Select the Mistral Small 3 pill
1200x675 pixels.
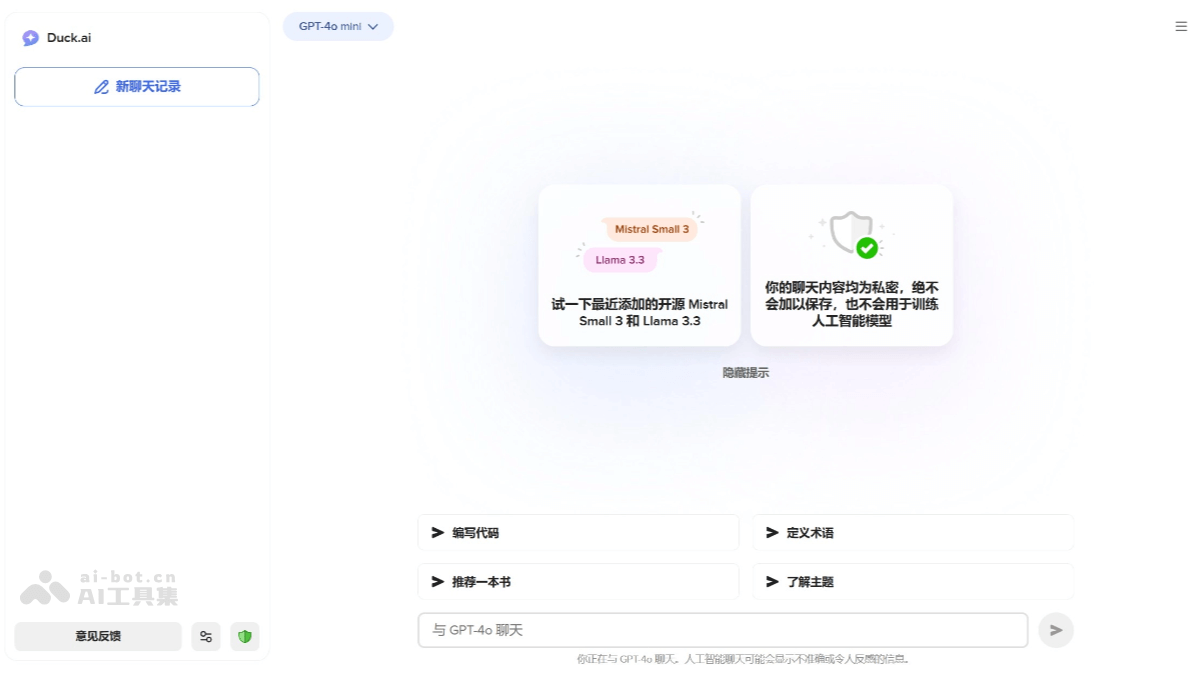pyautogui.click(x=652, y=229)
